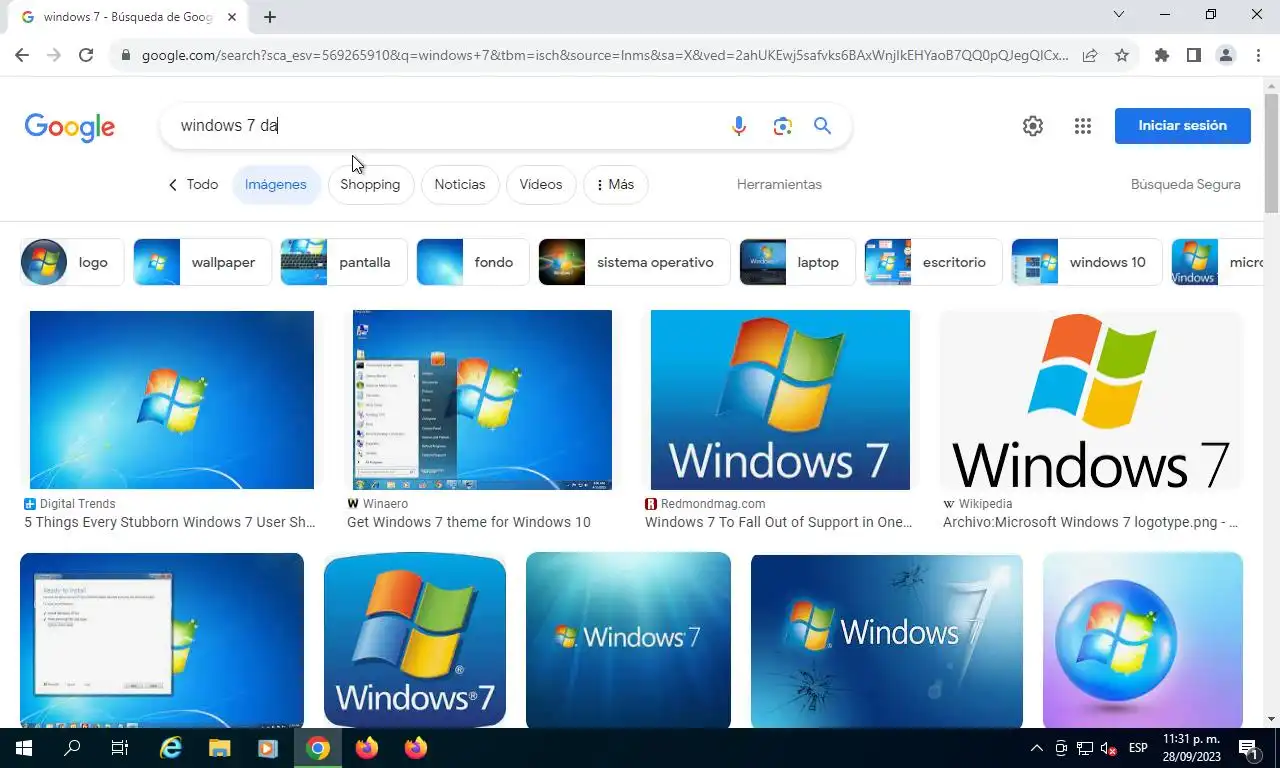Open the Winaero start menu screenshot
Image resolution: width=1280 pixels, height=768 pixels.
point(482,400)
